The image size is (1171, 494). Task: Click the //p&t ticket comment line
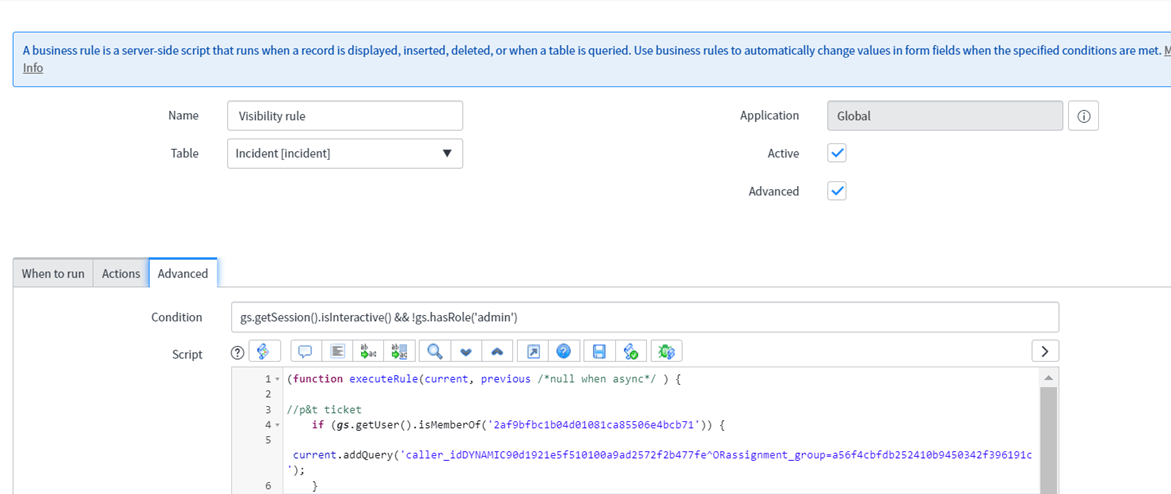(324, 410)
